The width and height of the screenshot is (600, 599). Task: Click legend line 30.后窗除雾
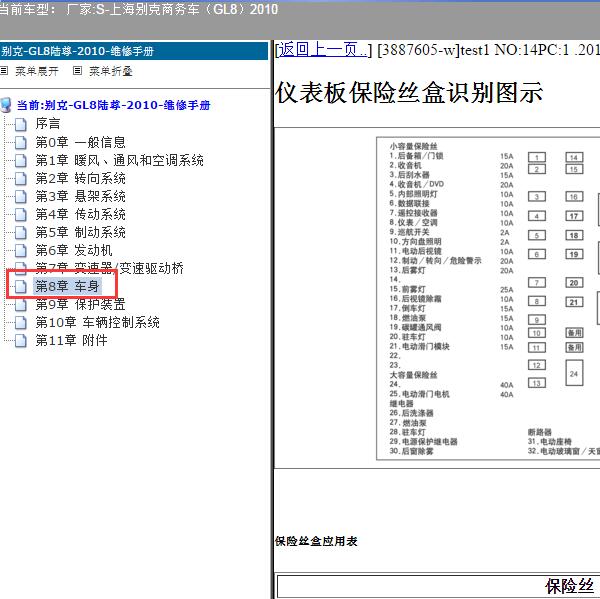pyautogui.click(x=411, y=451)
